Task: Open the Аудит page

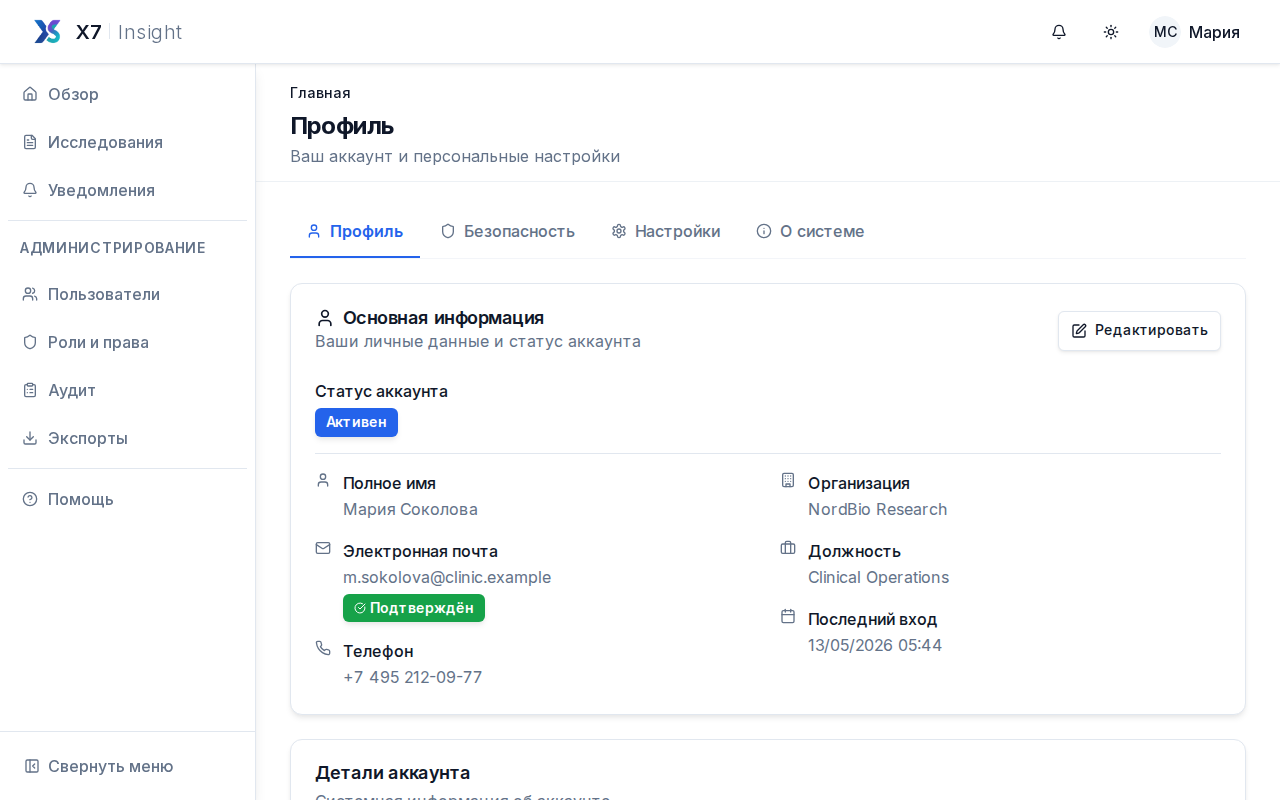Action: click(x=127, y=390)
